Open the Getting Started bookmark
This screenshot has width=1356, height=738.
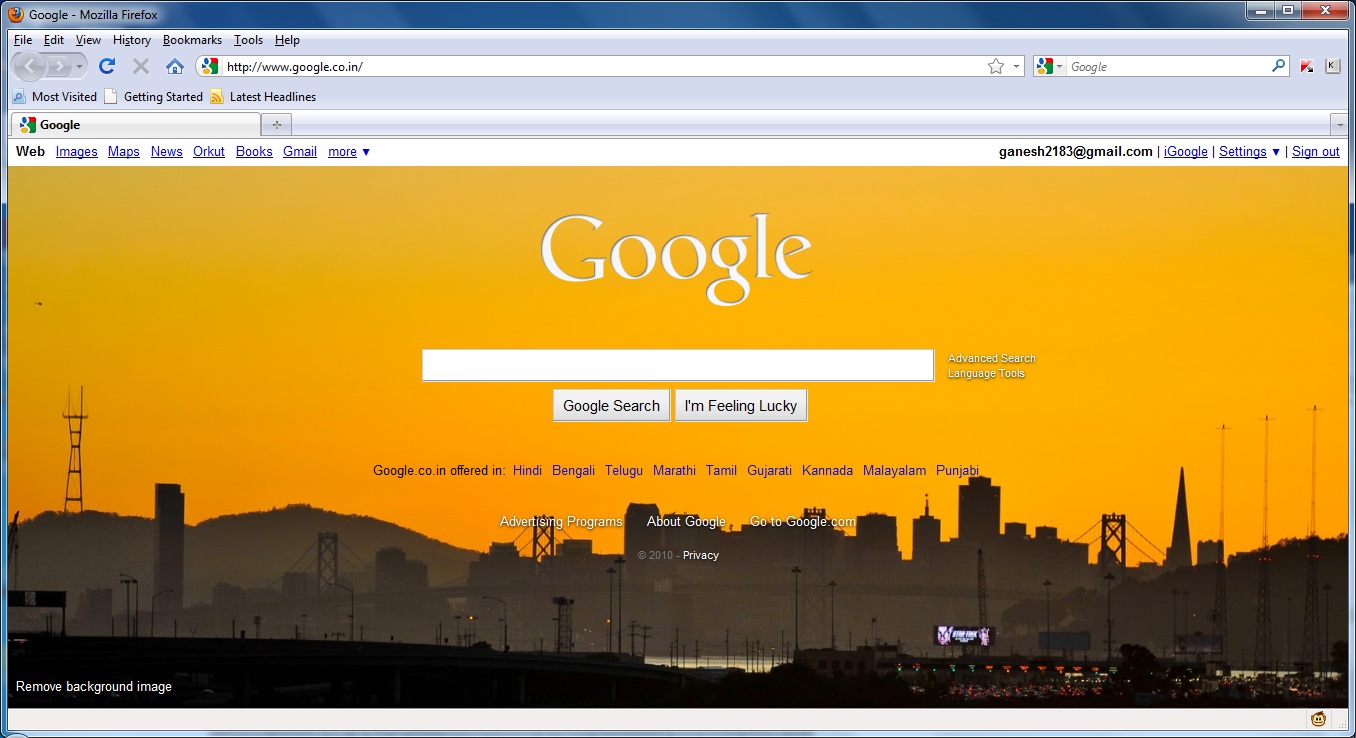[154, 97]
